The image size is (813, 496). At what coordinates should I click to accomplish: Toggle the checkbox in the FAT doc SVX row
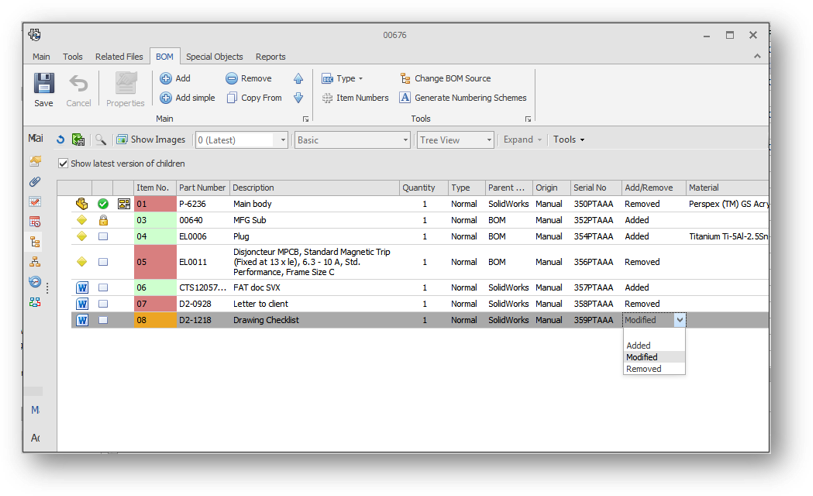point(103,288)
